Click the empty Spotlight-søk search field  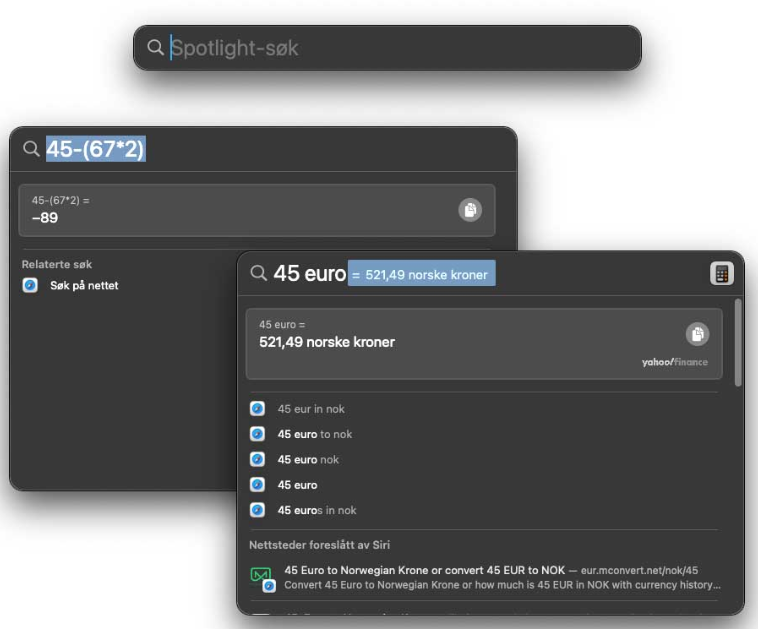point(400,48)
